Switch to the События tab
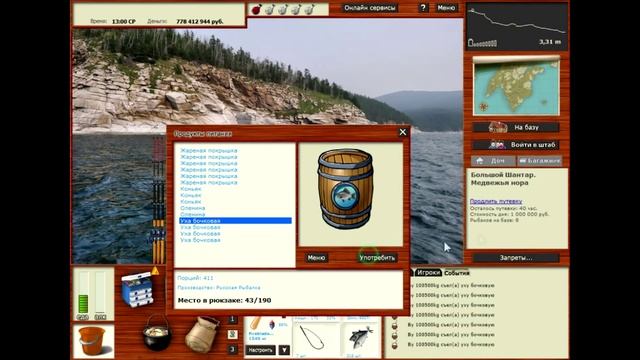The width and height of the screenshot is (640, 360). coord(456,273)
